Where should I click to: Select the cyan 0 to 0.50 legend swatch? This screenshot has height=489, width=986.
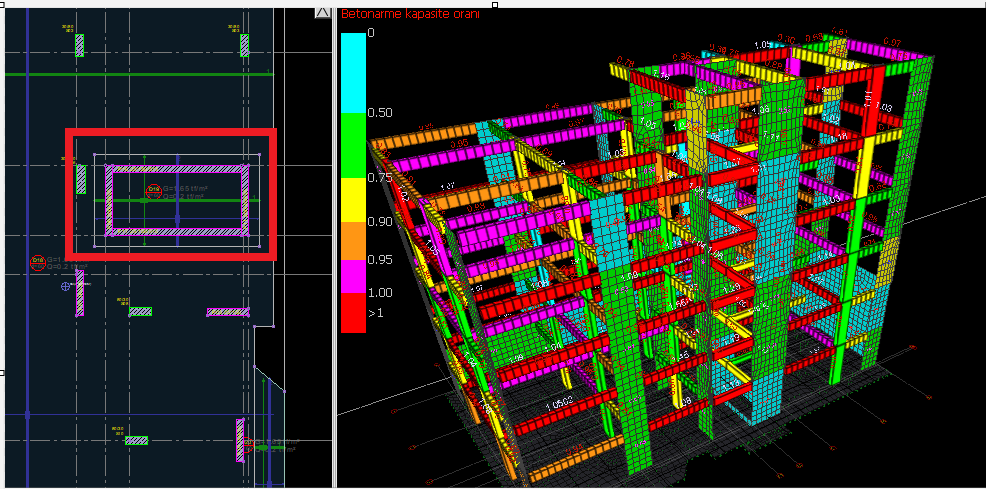click(353, 72)
